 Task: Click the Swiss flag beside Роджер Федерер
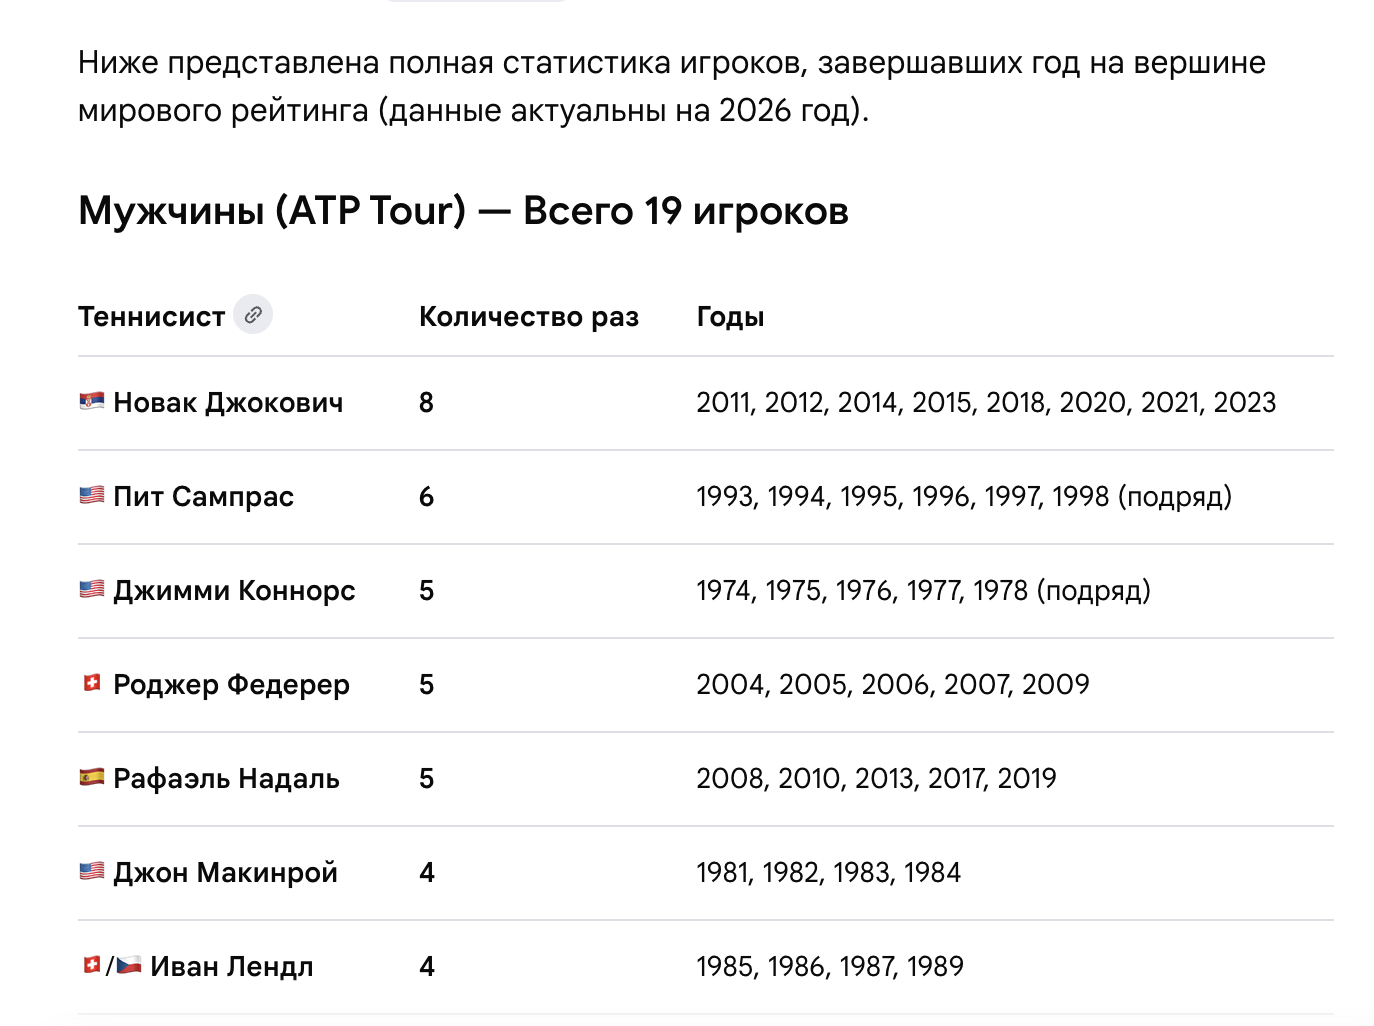92,683
